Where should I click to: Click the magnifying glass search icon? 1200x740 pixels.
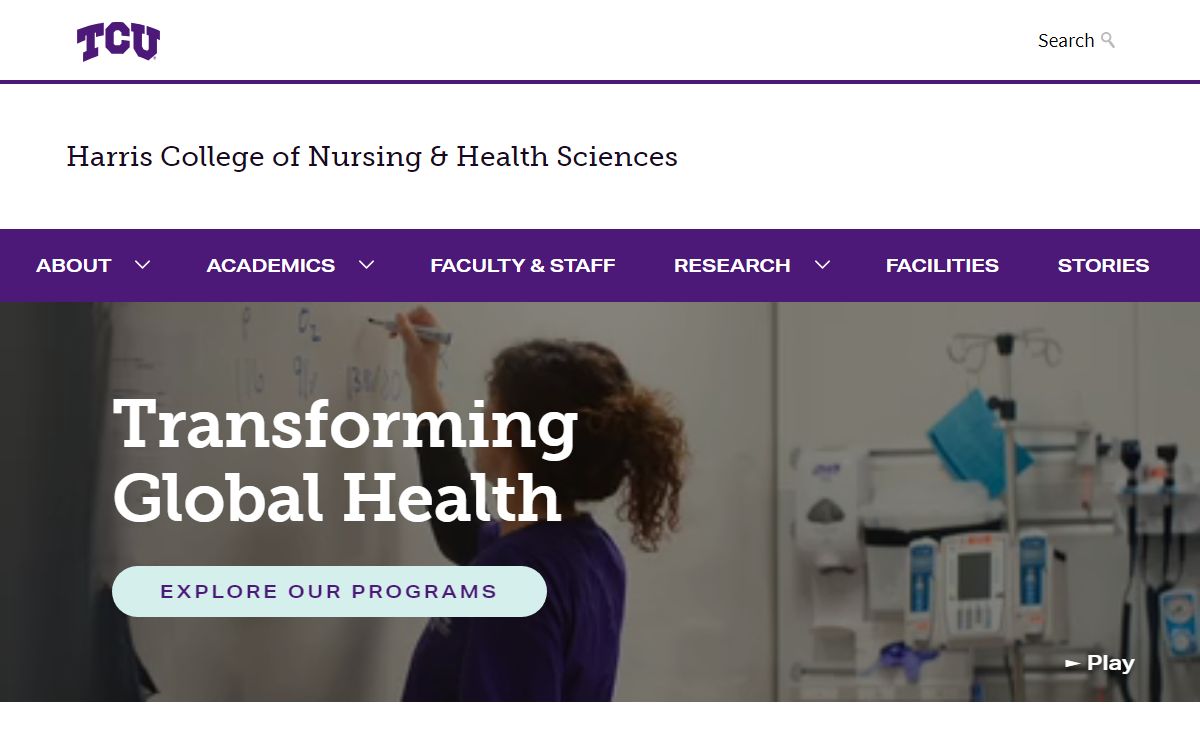[x=1108, y=40]
